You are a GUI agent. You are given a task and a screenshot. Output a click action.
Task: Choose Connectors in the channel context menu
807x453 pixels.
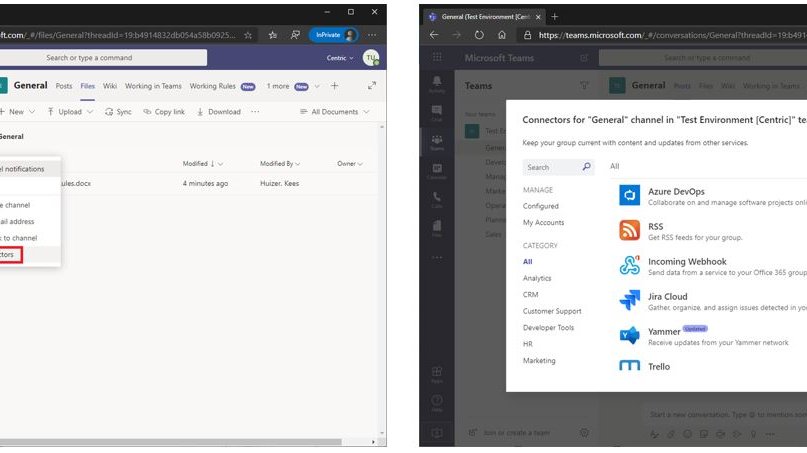(x=30, y=254)
